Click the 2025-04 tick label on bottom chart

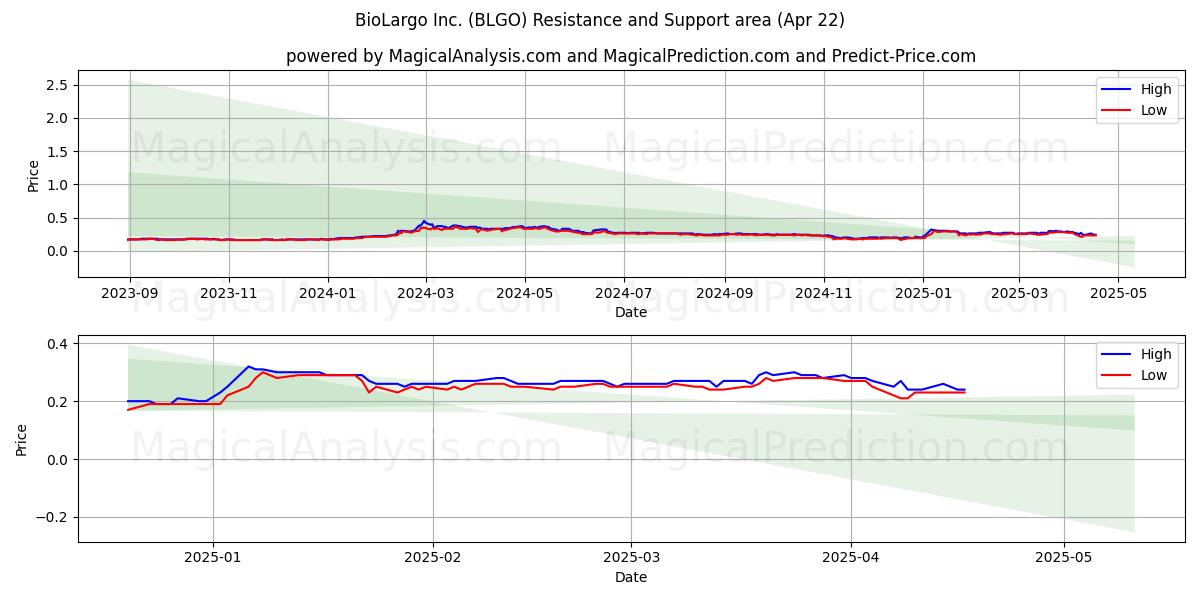pos(851,558)
